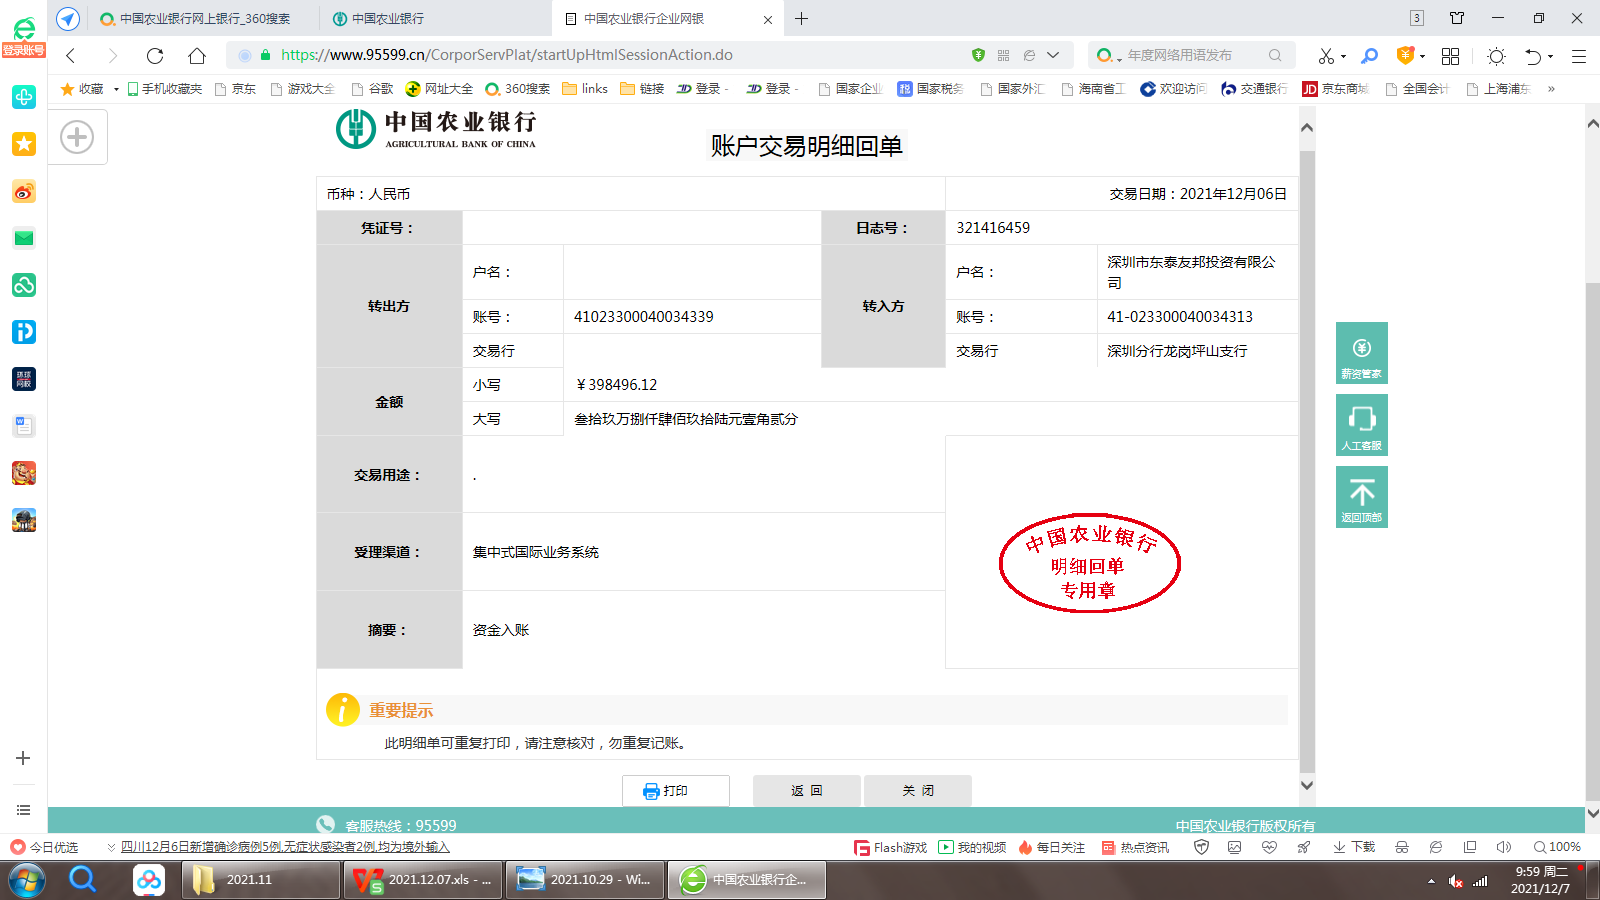Viewport: 1600px width, 900px height.
Task: Open the favorites star sidebar icon
Action: coord(24,144)
